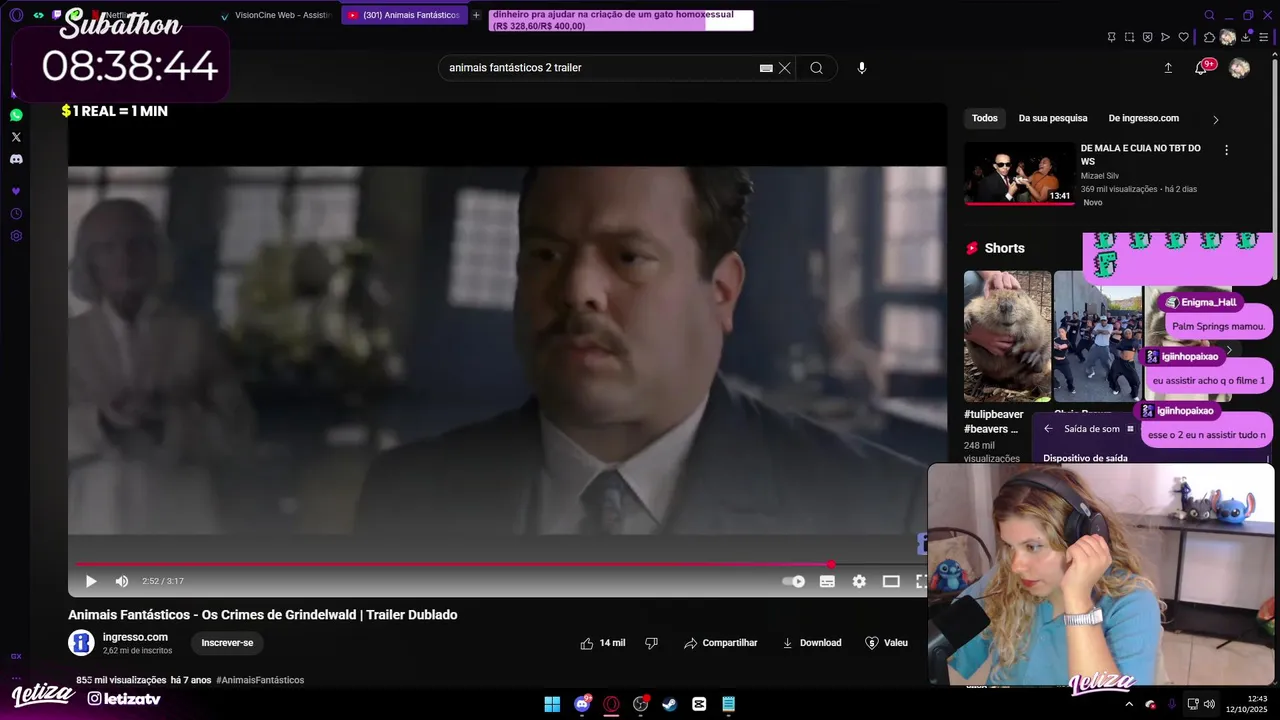This screenshot has width=1280, height=720.
Task: Open video player settings gear
Action: coord(859,581)
